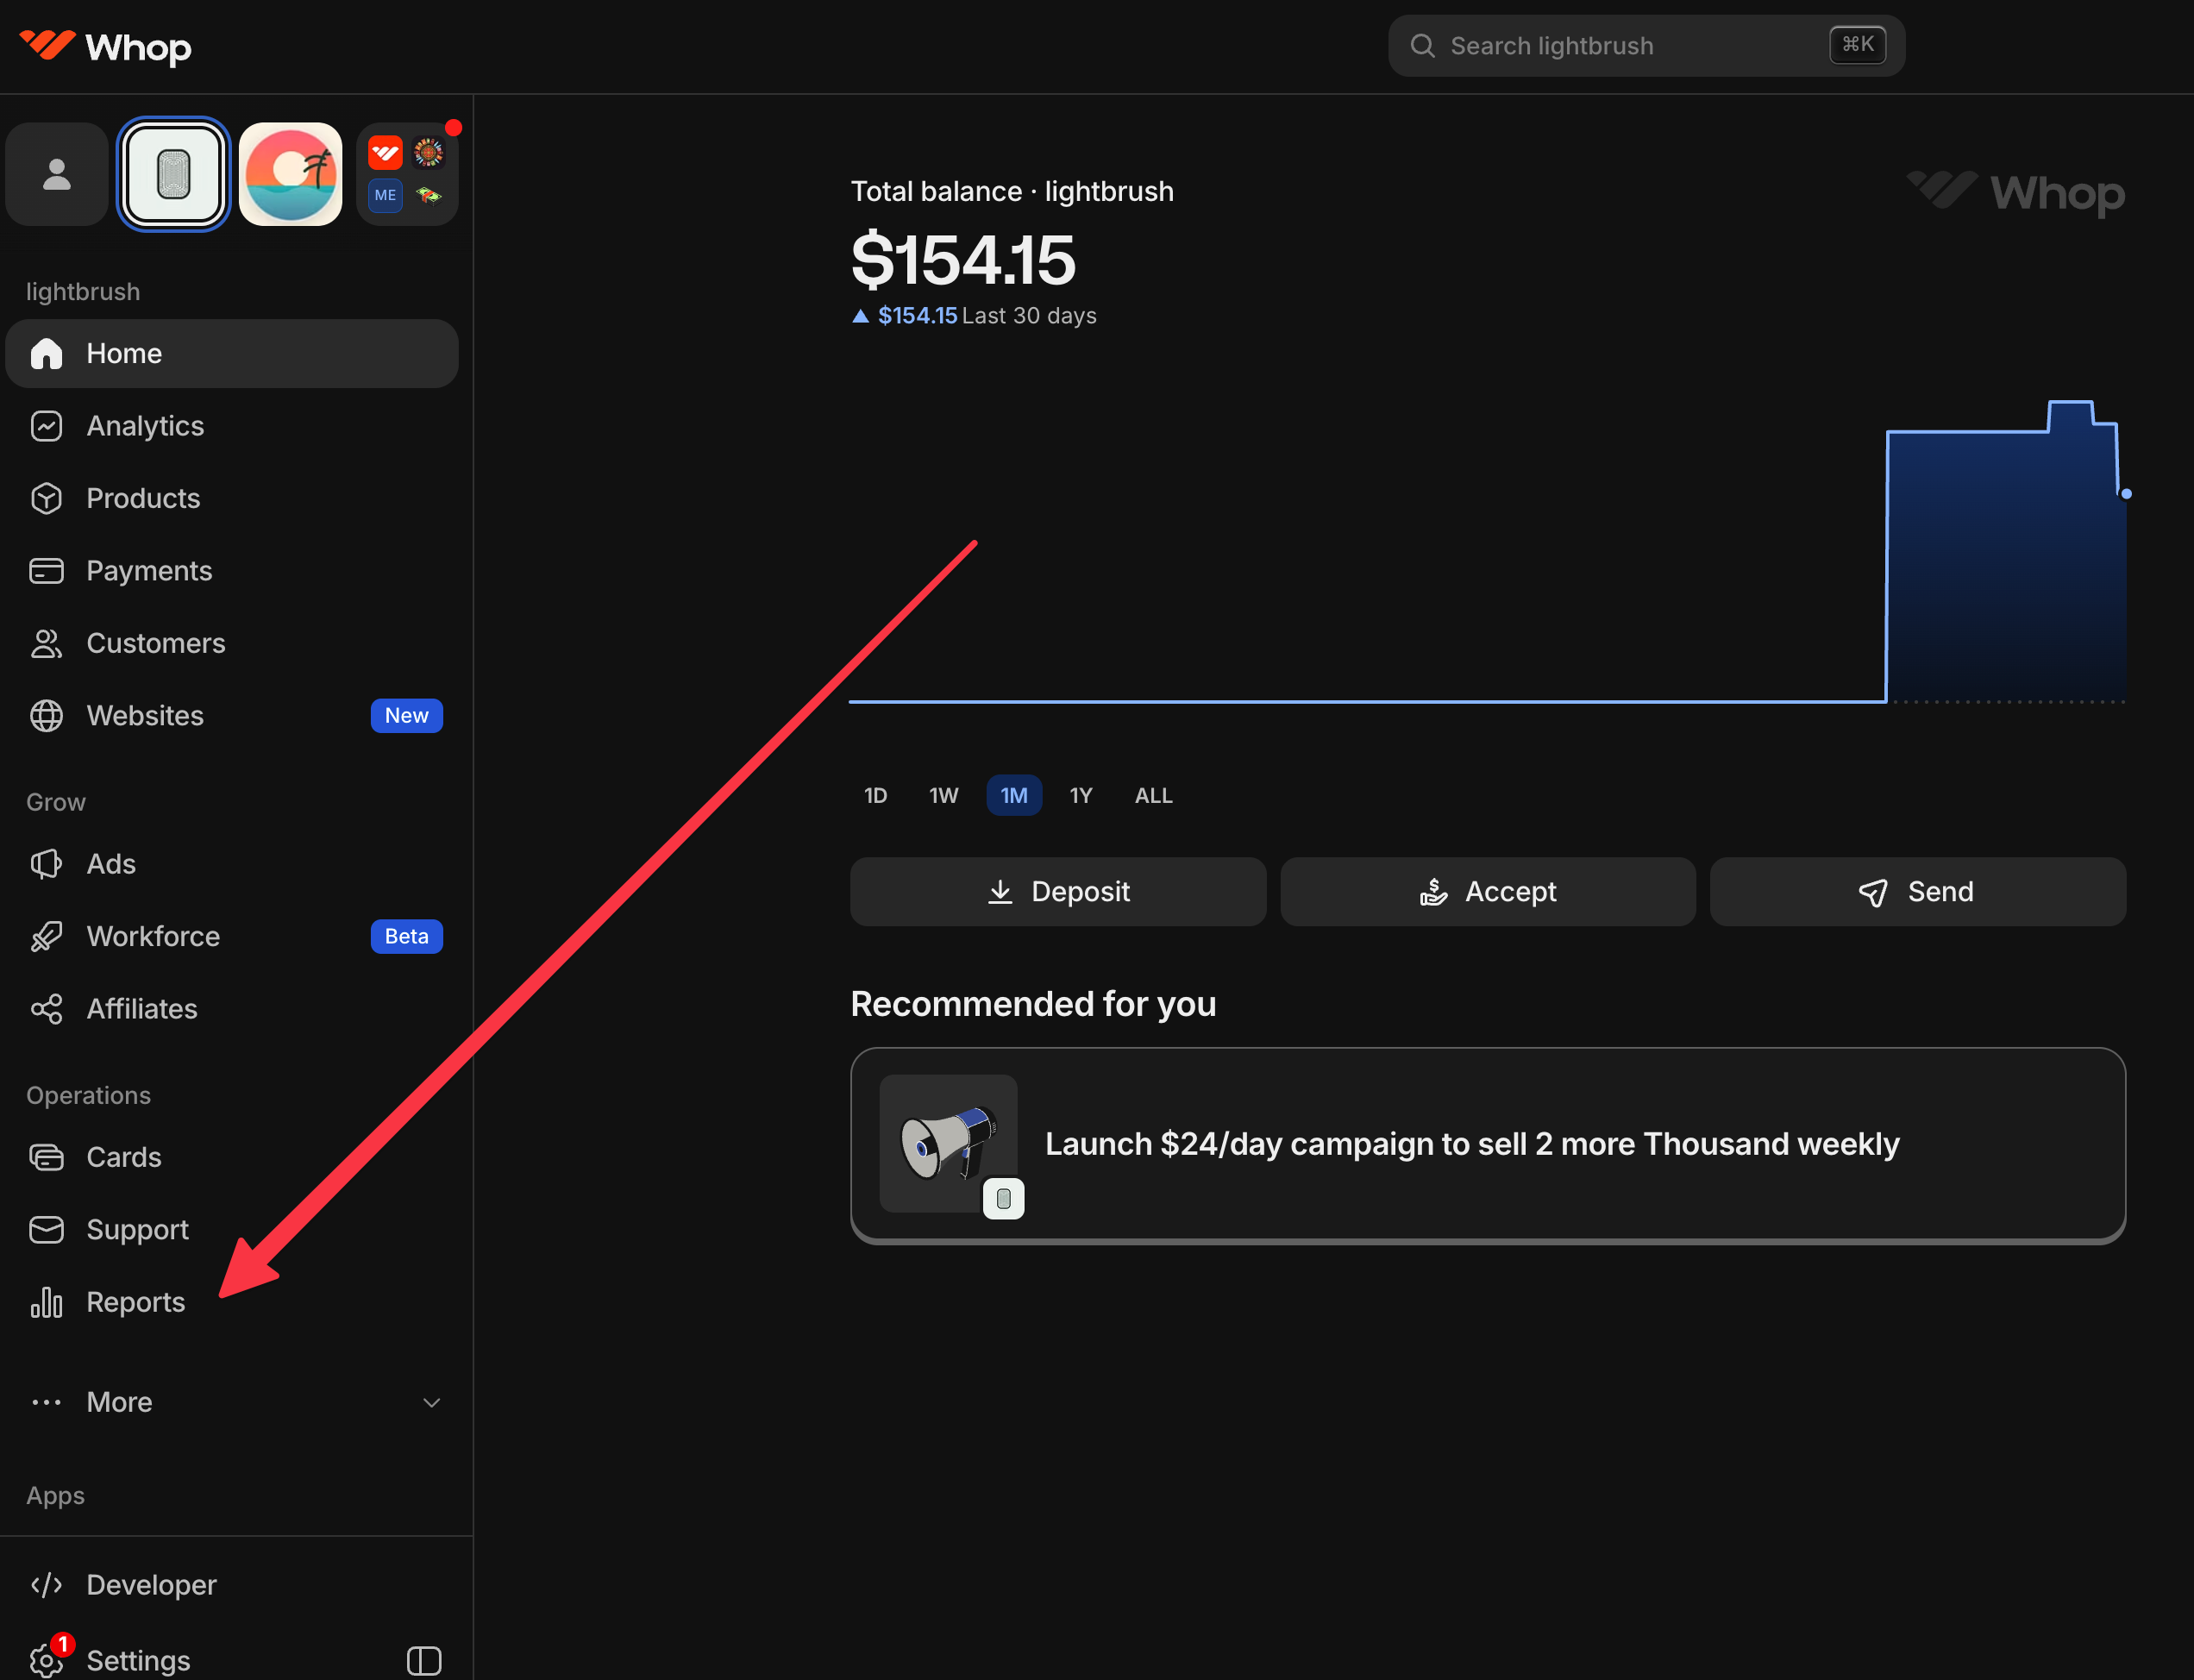
Task: Open the Workforce section
Action: [x=232, y=936]
